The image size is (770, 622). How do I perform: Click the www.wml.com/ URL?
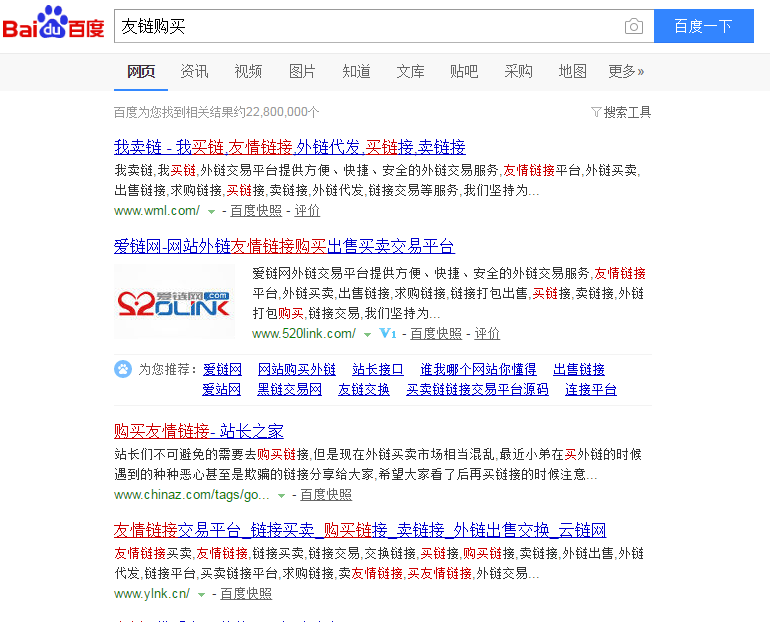point(157,211)
